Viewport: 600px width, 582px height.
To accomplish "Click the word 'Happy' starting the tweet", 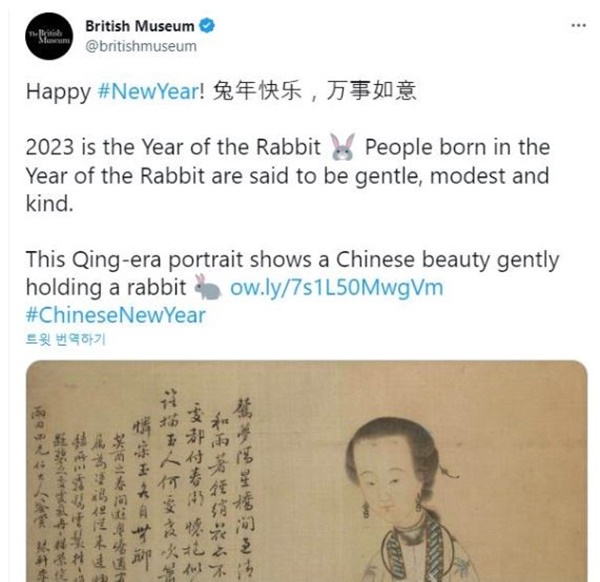I will click(58, 92).
